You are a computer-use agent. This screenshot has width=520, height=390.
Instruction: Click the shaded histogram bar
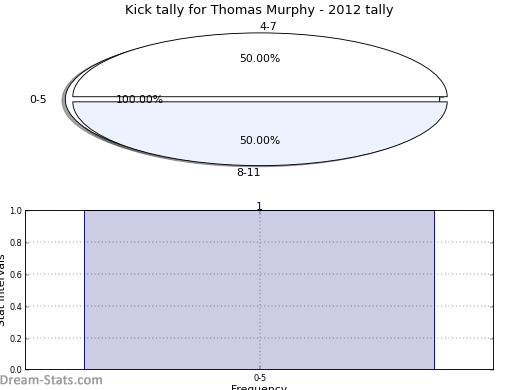259,290
